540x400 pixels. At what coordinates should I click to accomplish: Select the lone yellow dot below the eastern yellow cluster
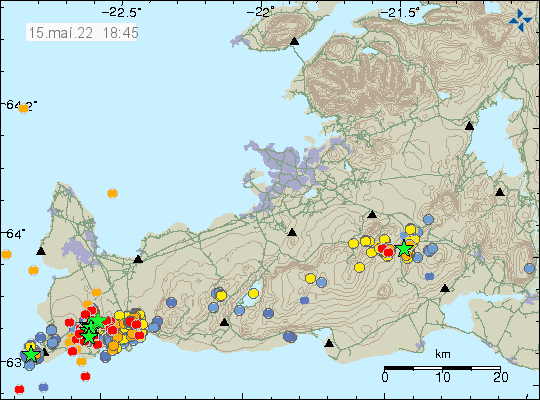(359, 267)
